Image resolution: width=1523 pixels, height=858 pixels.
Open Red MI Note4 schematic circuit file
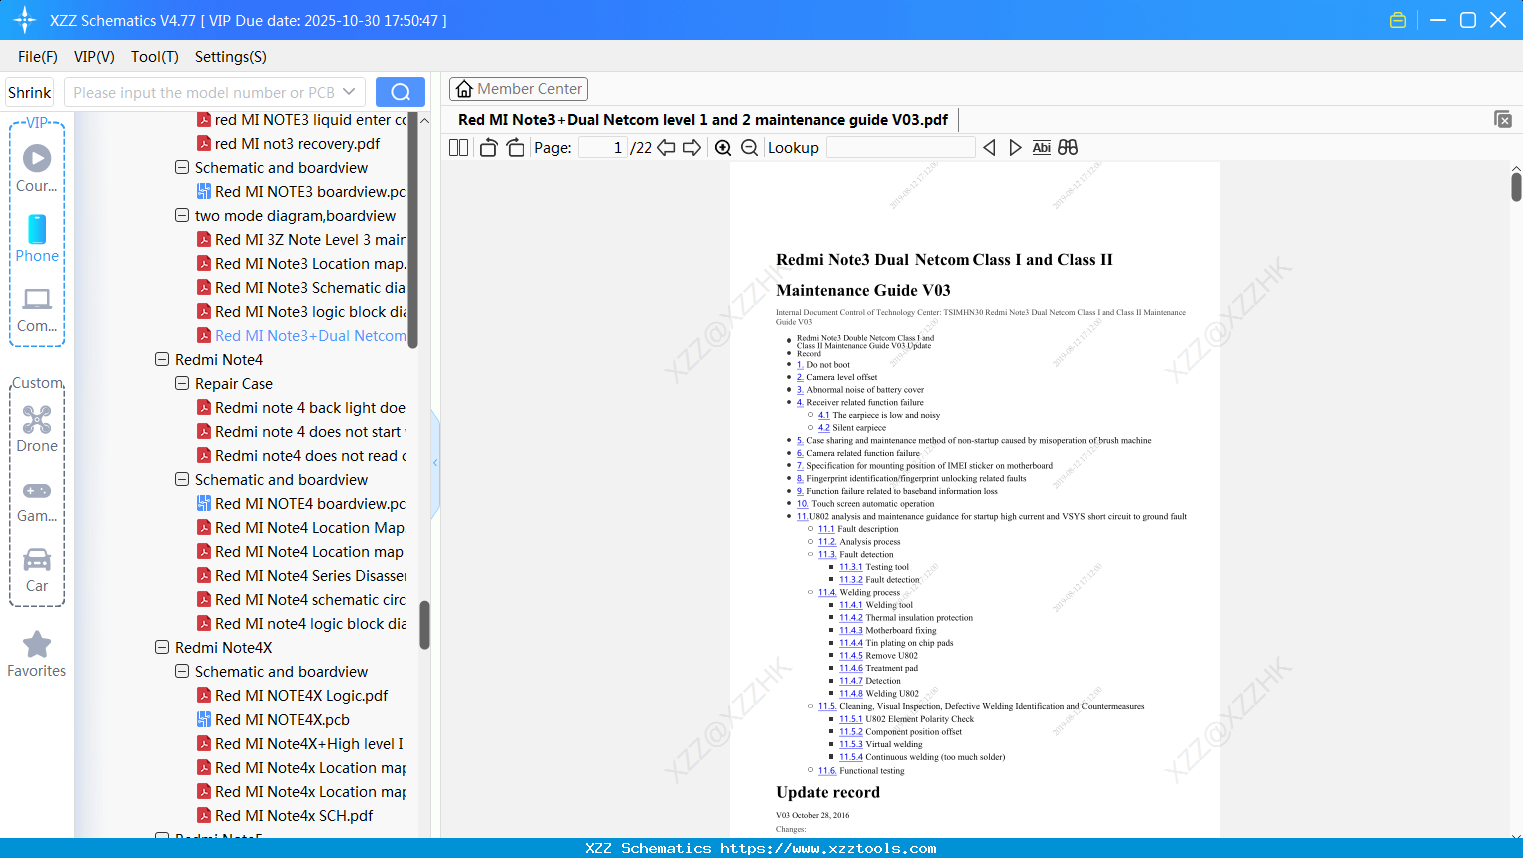click(301, 599)
